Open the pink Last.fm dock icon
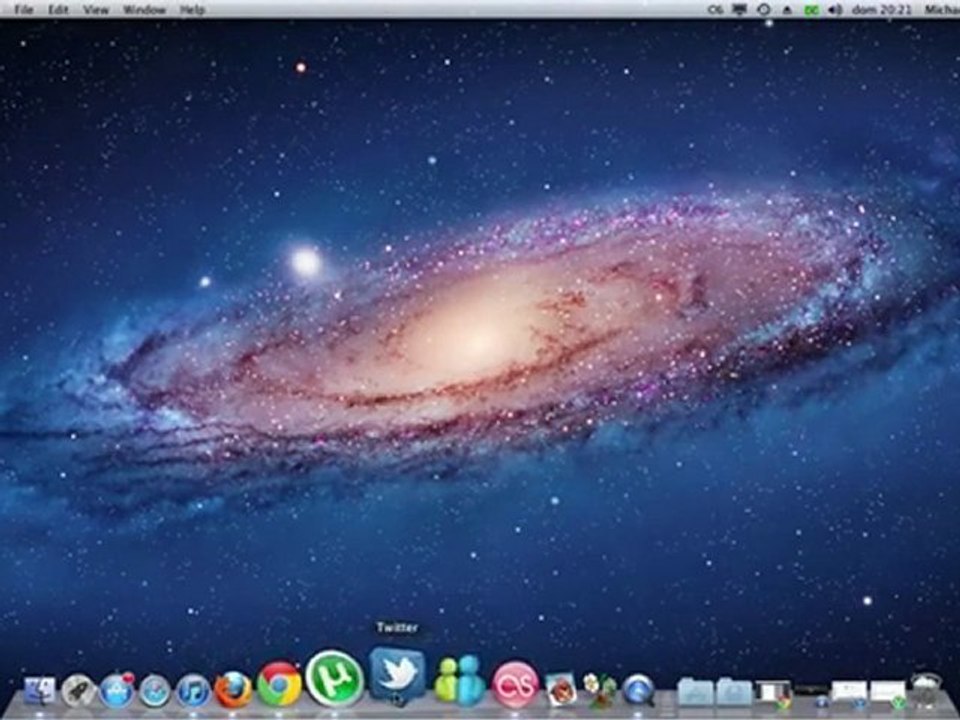 [516, 684]
